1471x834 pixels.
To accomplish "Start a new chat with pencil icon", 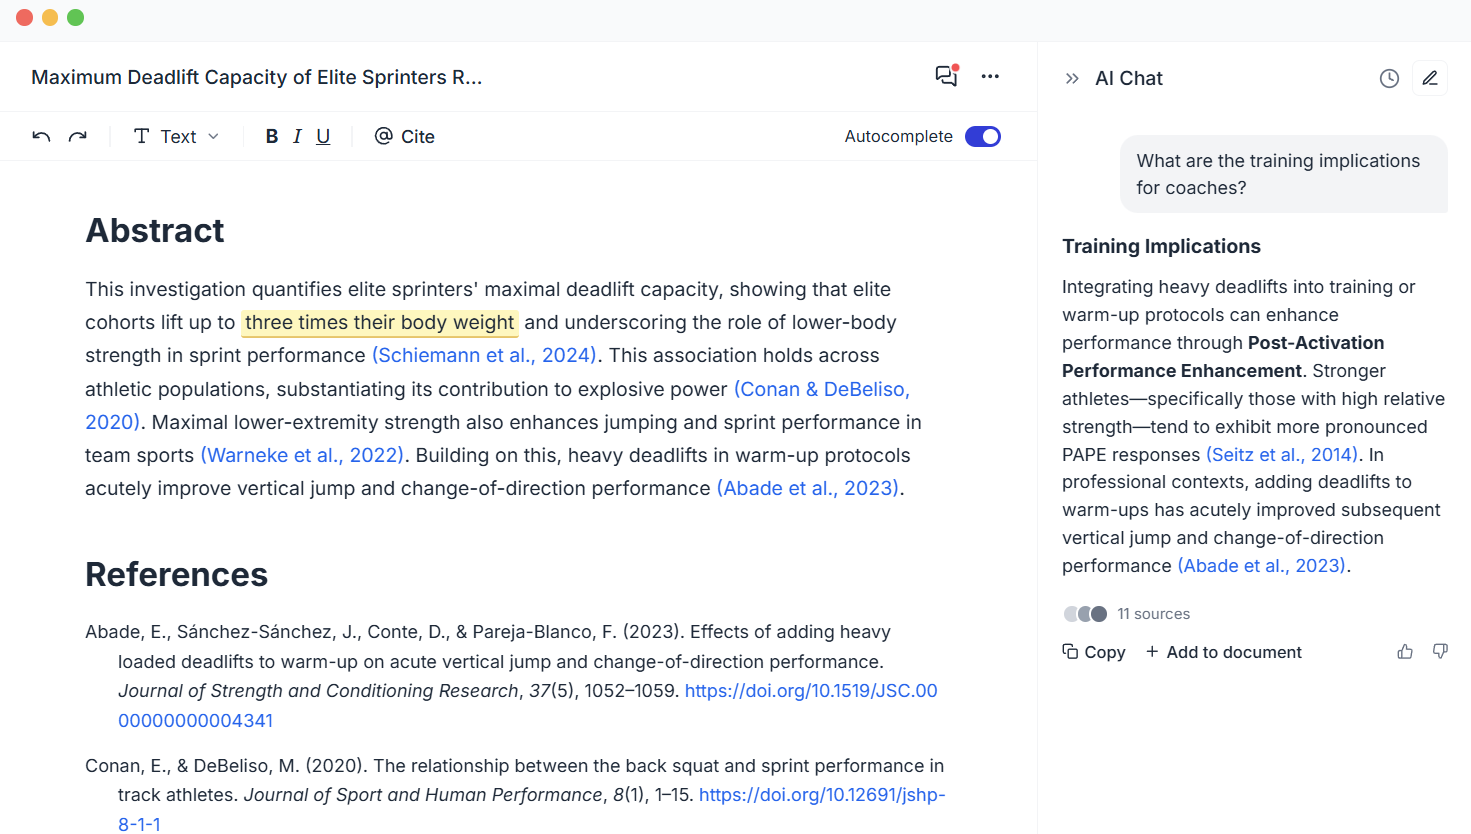I will coord(1430,78).
